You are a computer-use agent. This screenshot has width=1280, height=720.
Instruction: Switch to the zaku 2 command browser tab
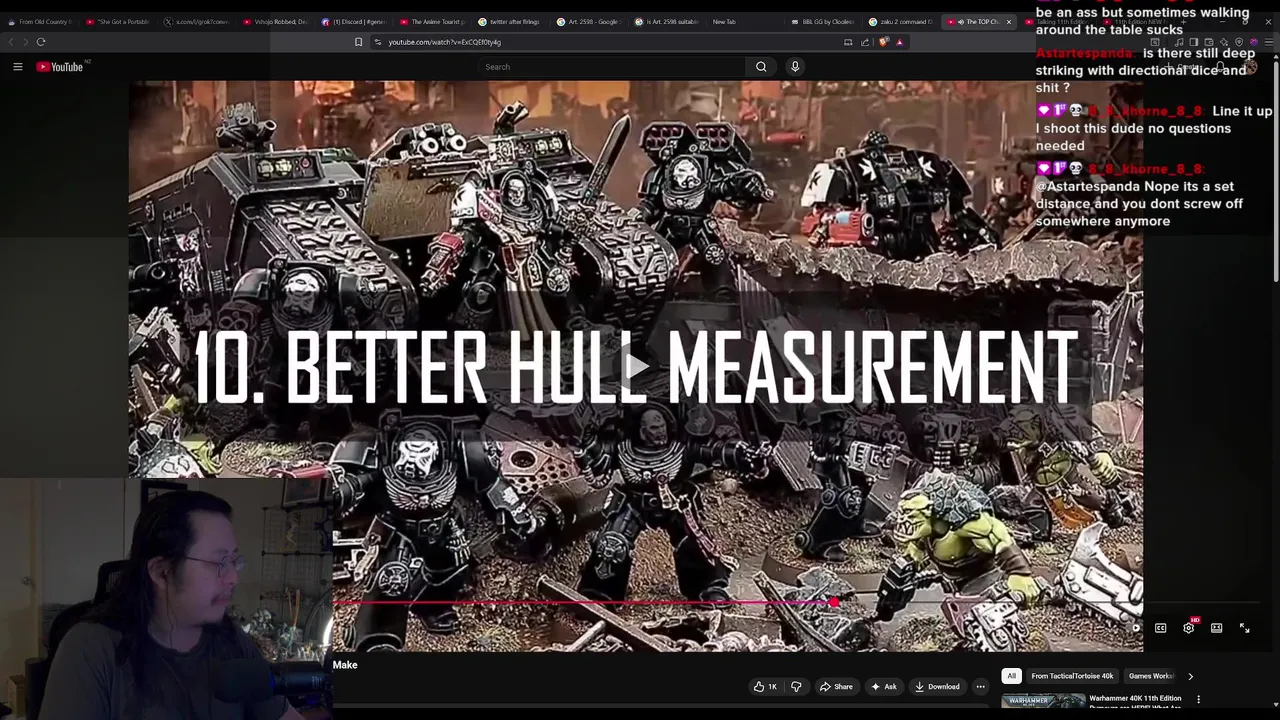tap(903, 22)
